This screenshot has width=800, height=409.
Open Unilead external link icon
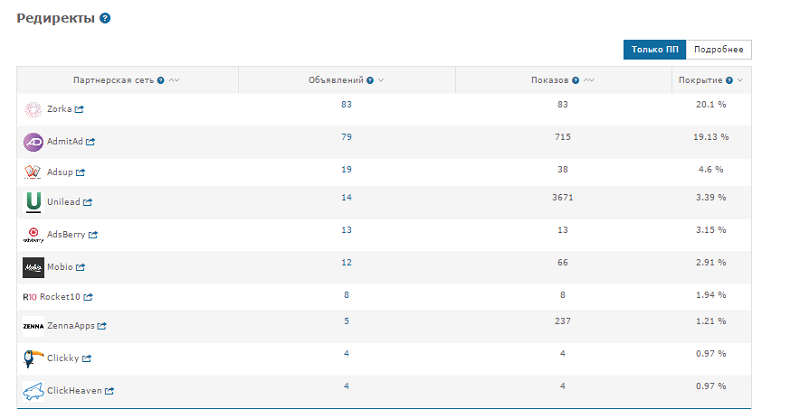click(x=88, y=202)
